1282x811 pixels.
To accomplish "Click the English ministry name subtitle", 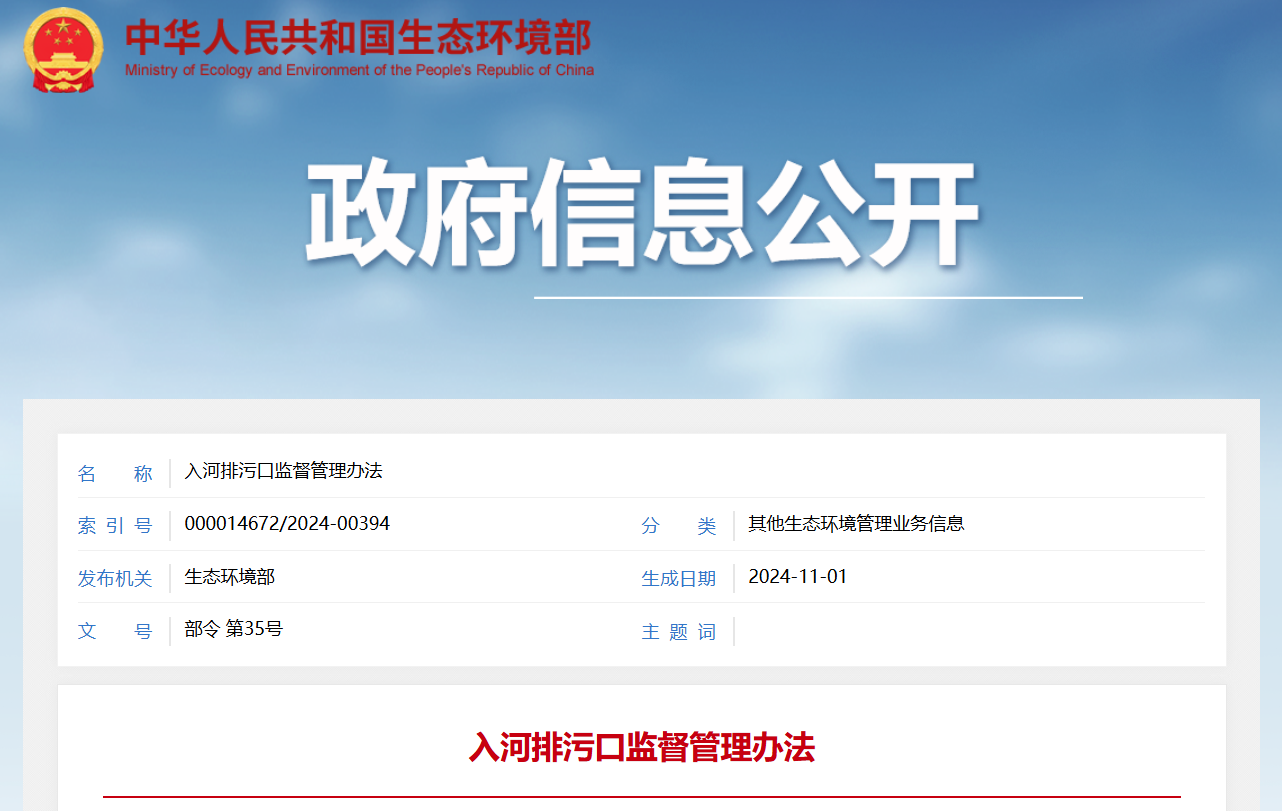I will (359, 70).
